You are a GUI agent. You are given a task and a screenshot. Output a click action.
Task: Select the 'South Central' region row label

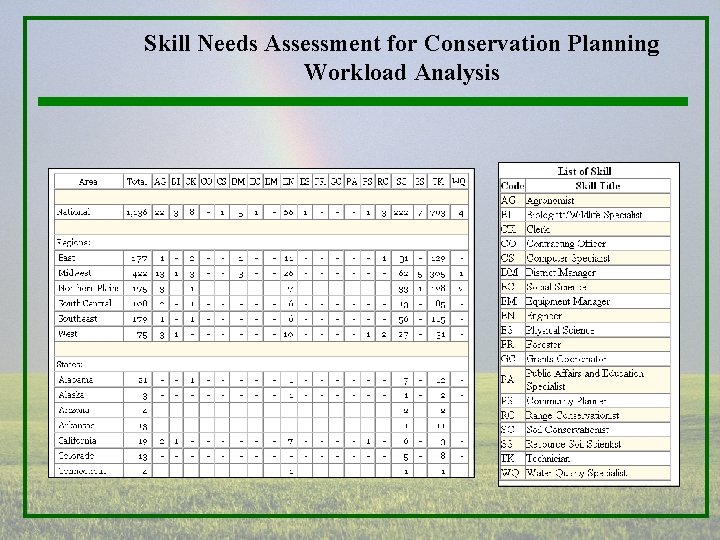85,304
